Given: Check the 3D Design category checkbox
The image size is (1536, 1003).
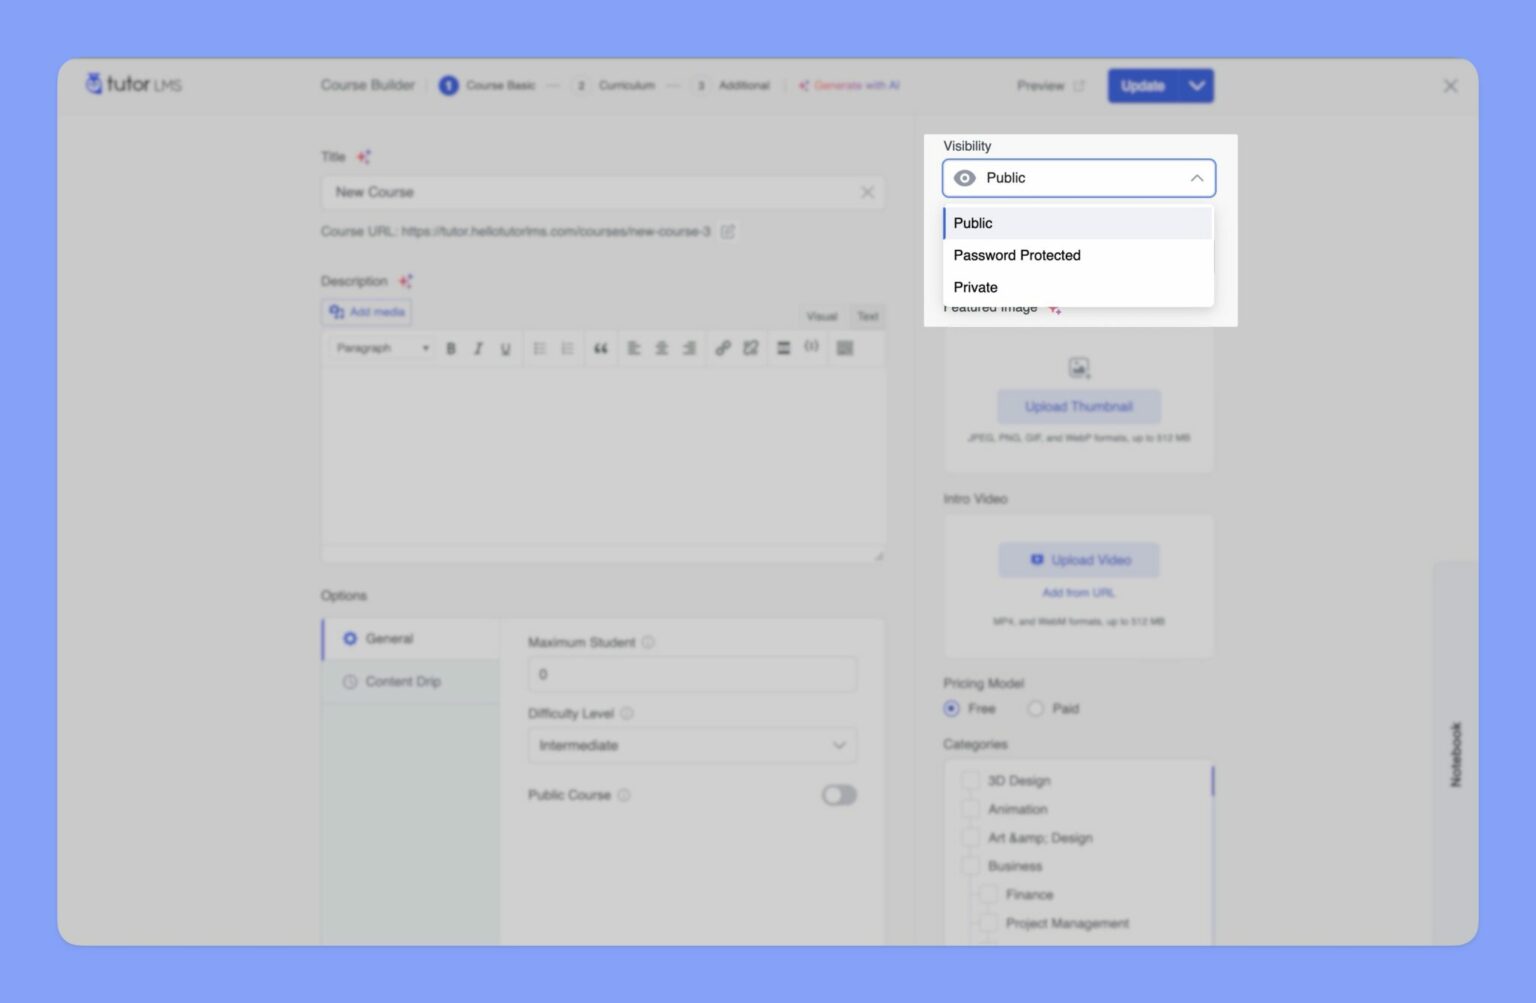Looking at the screenshot, I should click(970, 780).
